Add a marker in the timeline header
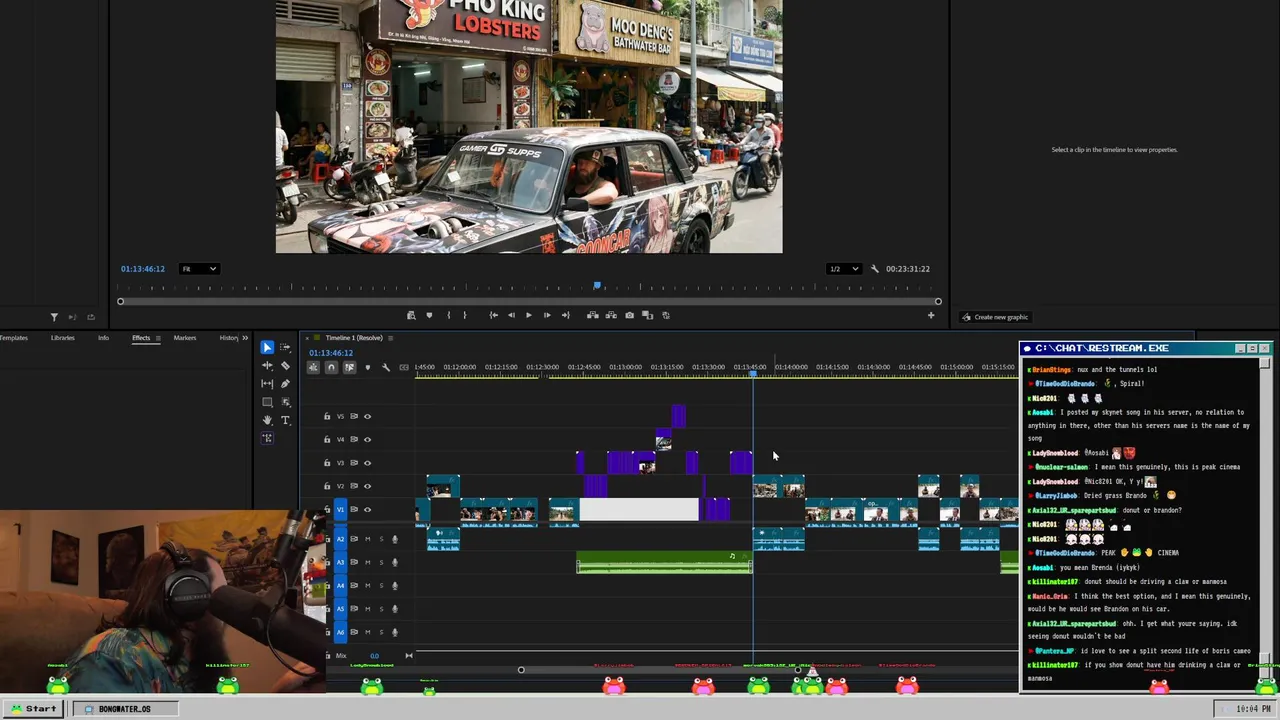Viewport: 1280px width, 720px height. point(367,367)
